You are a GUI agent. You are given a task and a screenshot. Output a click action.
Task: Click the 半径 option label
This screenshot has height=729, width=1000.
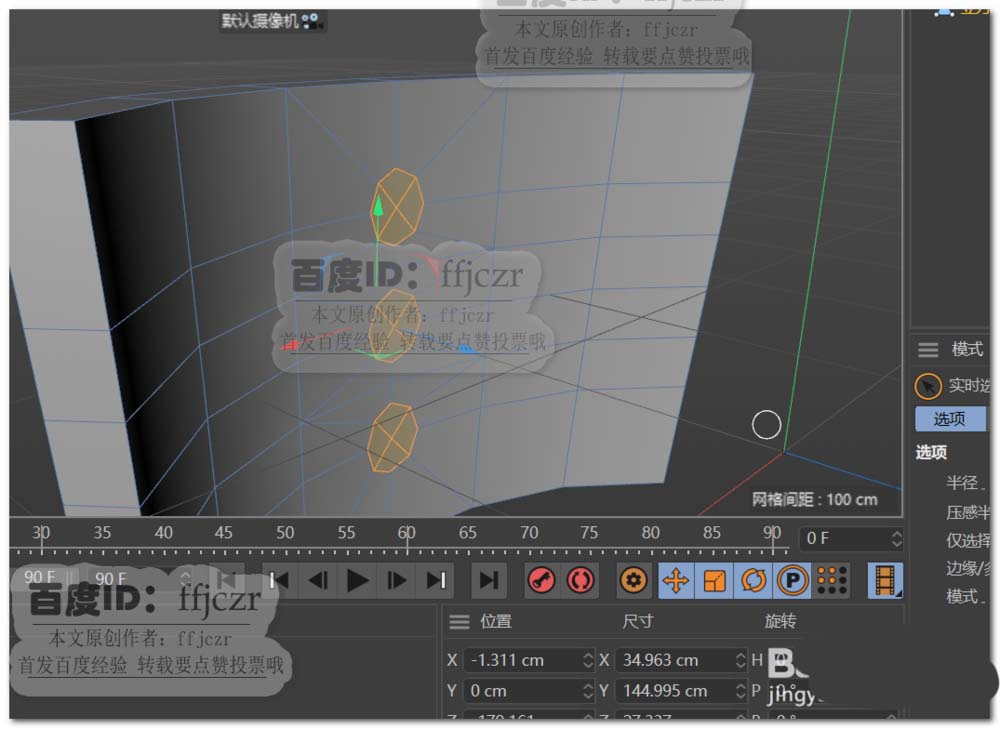pos(963,482)
